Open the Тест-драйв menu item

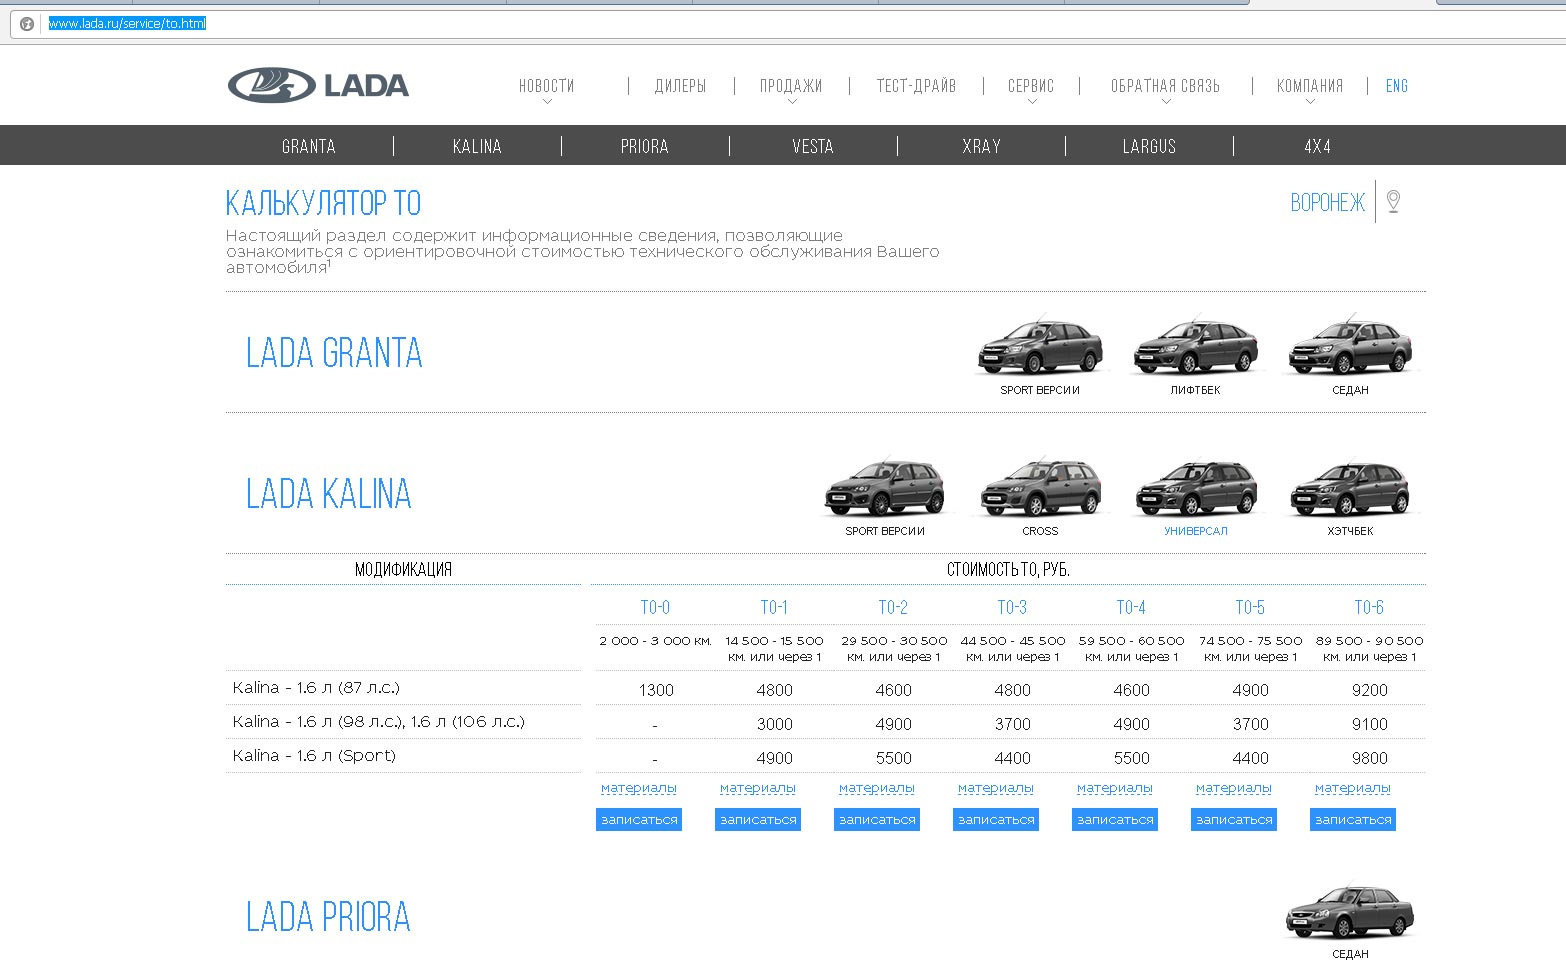[916, 86]
